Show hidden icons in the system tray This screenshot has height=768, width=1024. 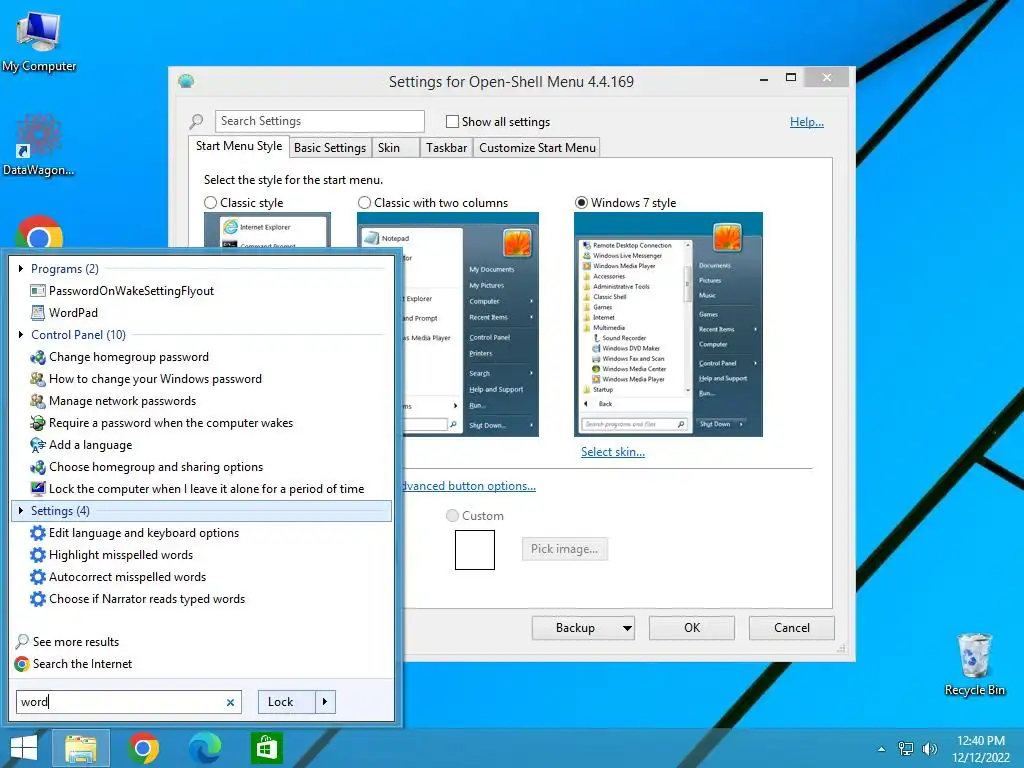click(882, 750)
